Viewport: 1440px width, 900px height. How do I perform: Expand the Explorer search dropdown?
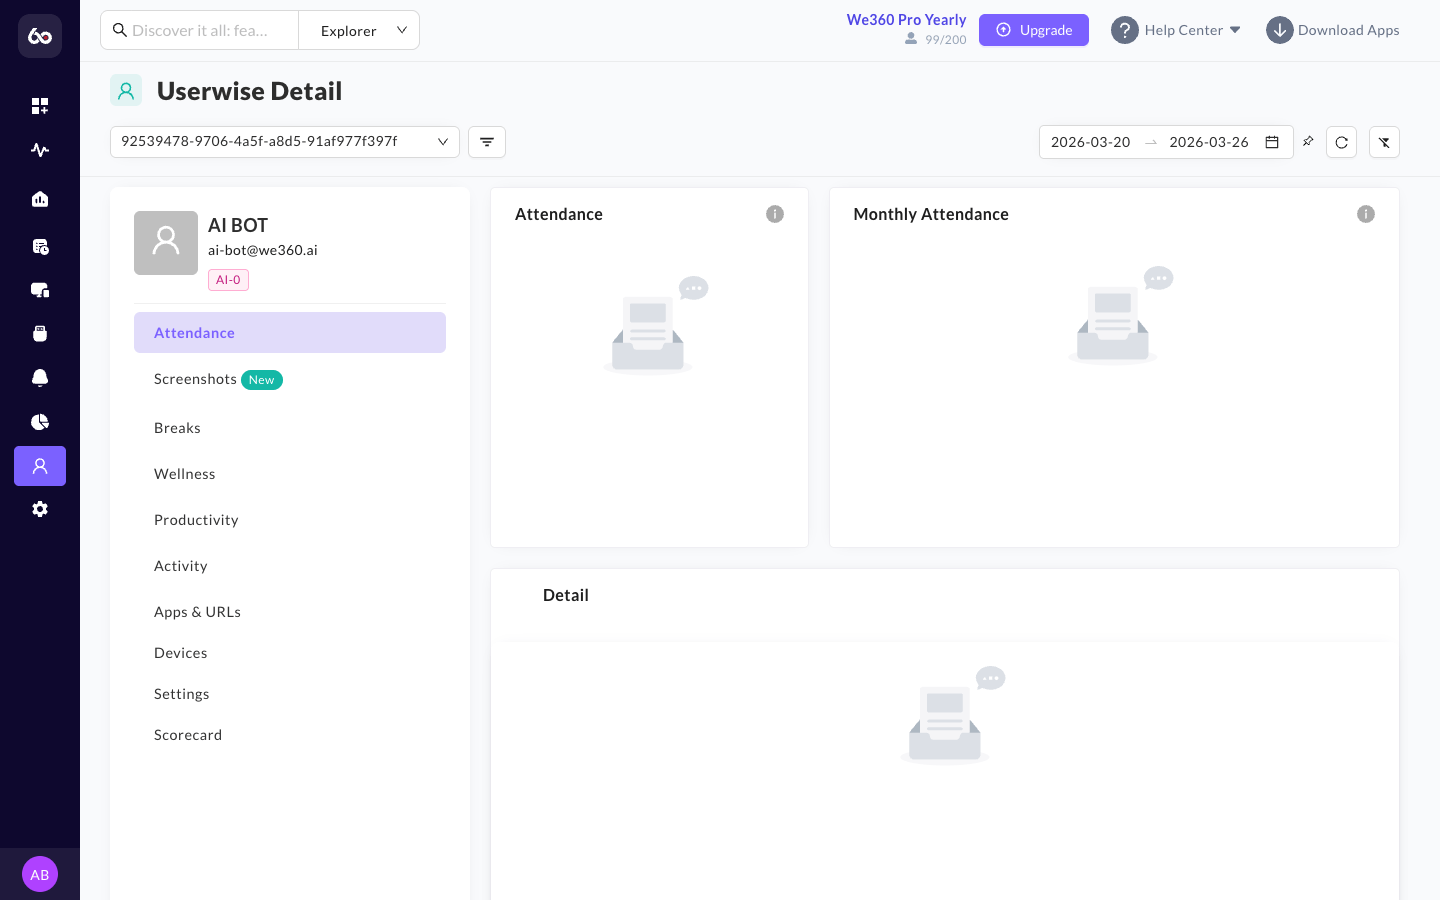[359, 30]
